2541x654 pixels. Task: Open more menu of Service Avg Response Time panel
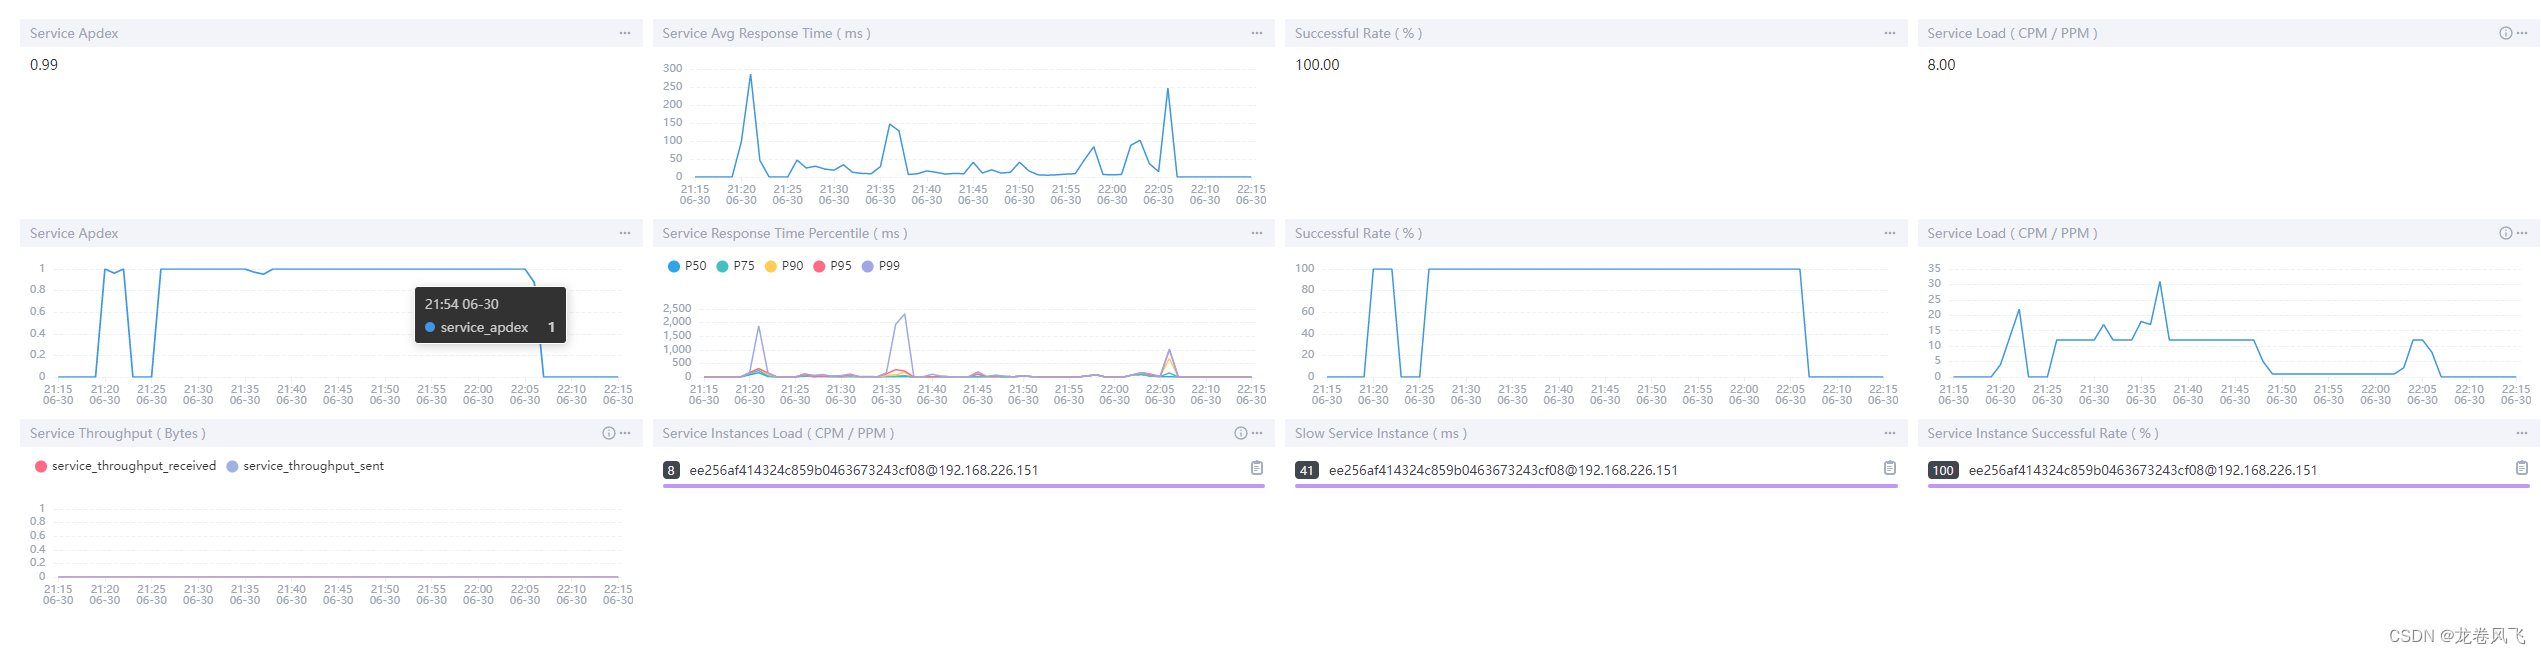[1257, 33]
